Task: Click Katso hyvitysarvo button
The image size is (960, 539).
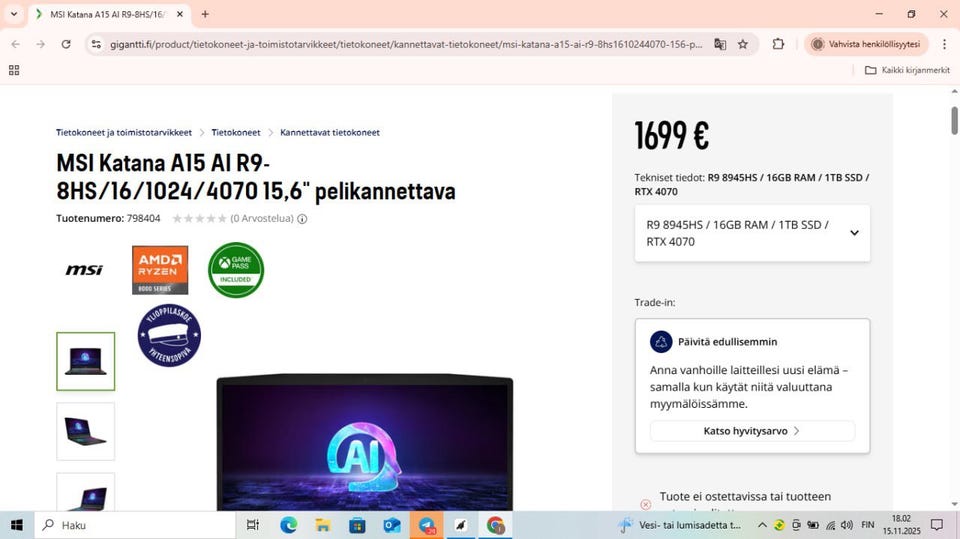Action: pyautogui.click(x=752, y=431)
